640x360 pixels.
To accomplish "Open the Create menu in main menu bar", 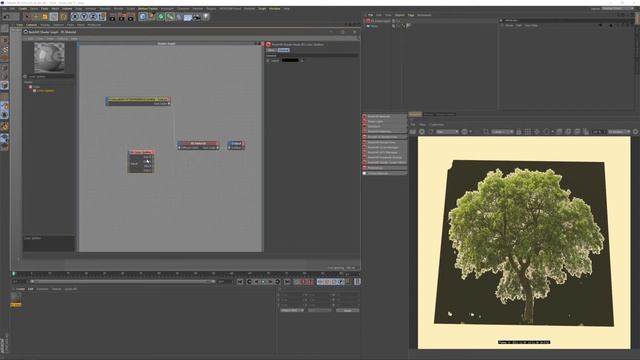I will pyautogui.click(x=22, y=9).
